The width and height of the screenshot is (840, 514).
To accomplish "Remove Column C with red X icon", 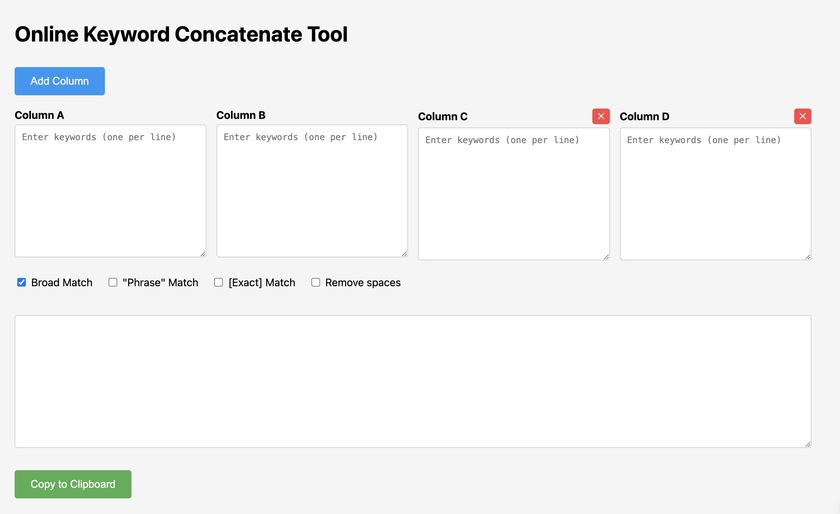I will [x=601, y=116].
